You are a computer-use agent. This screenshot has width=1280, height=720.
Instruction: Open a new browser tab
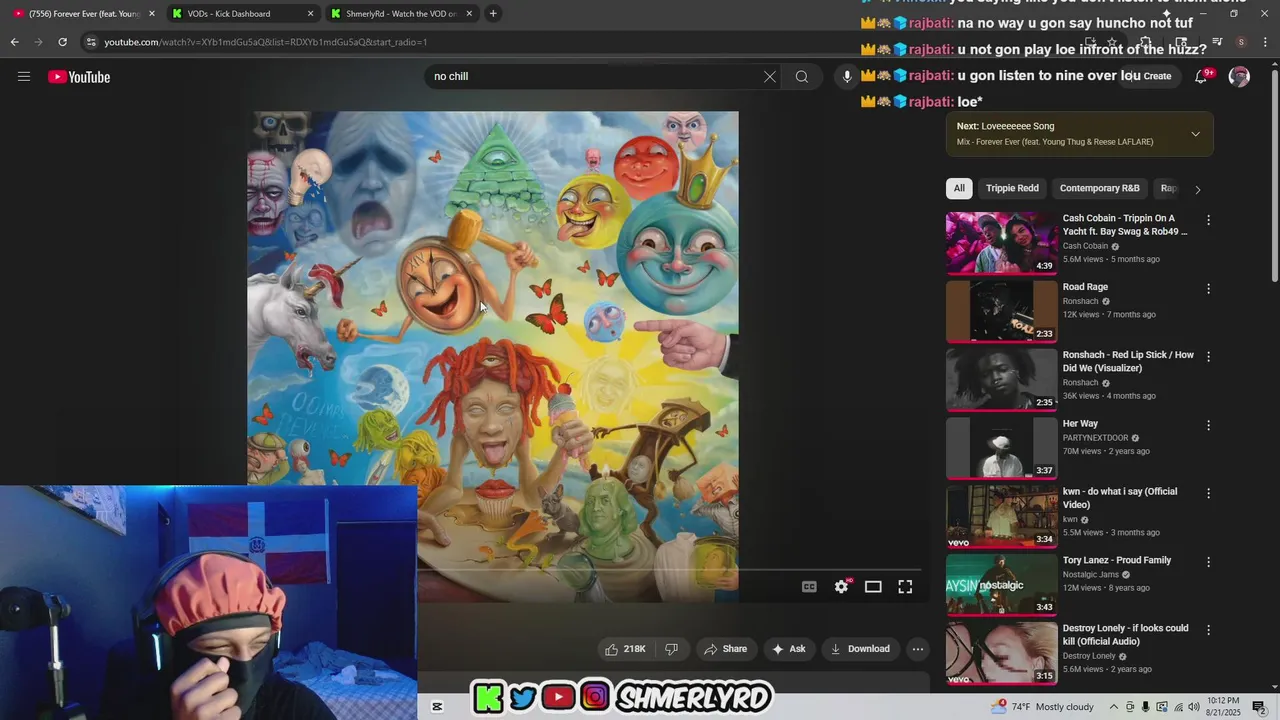click(x=493, y=14)
